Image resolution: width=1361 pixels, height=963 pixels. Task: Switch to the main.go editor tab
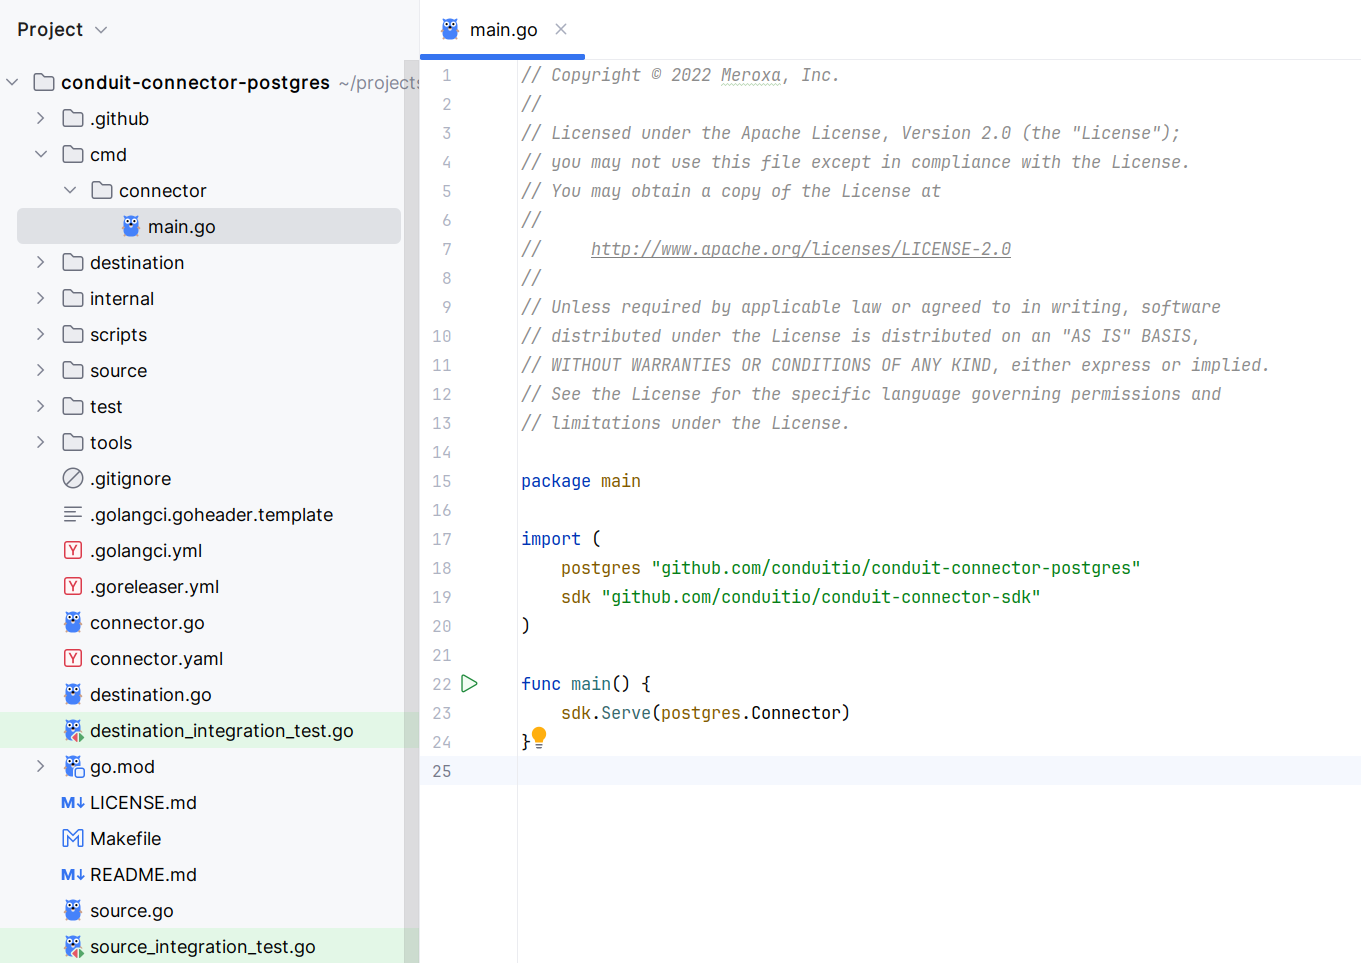pos(503,30)
